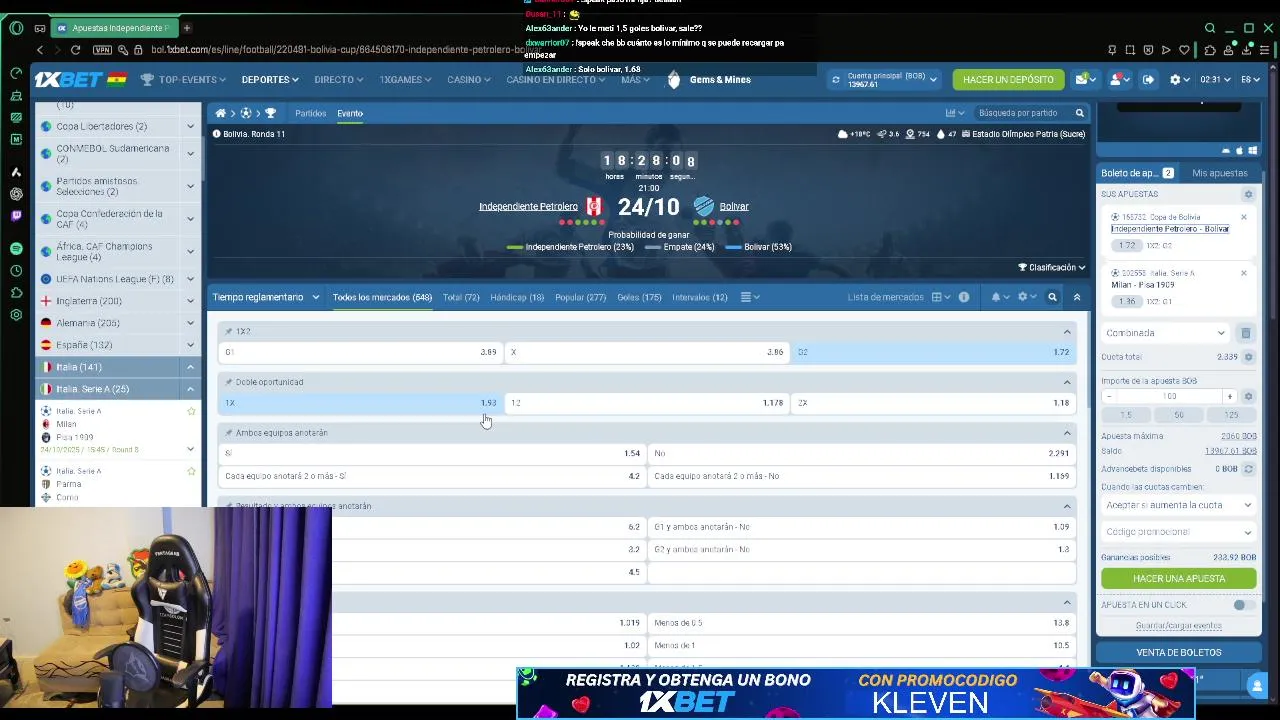This screenshot has height=720, width=1280.
Task: Open the user account profile icon
Action: pyautogui.click(x=1117, y=79)
